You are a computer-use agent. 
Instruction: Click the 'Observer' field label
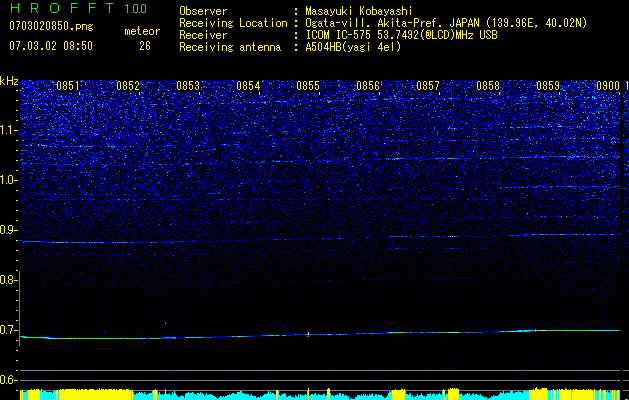pos(203,11)
